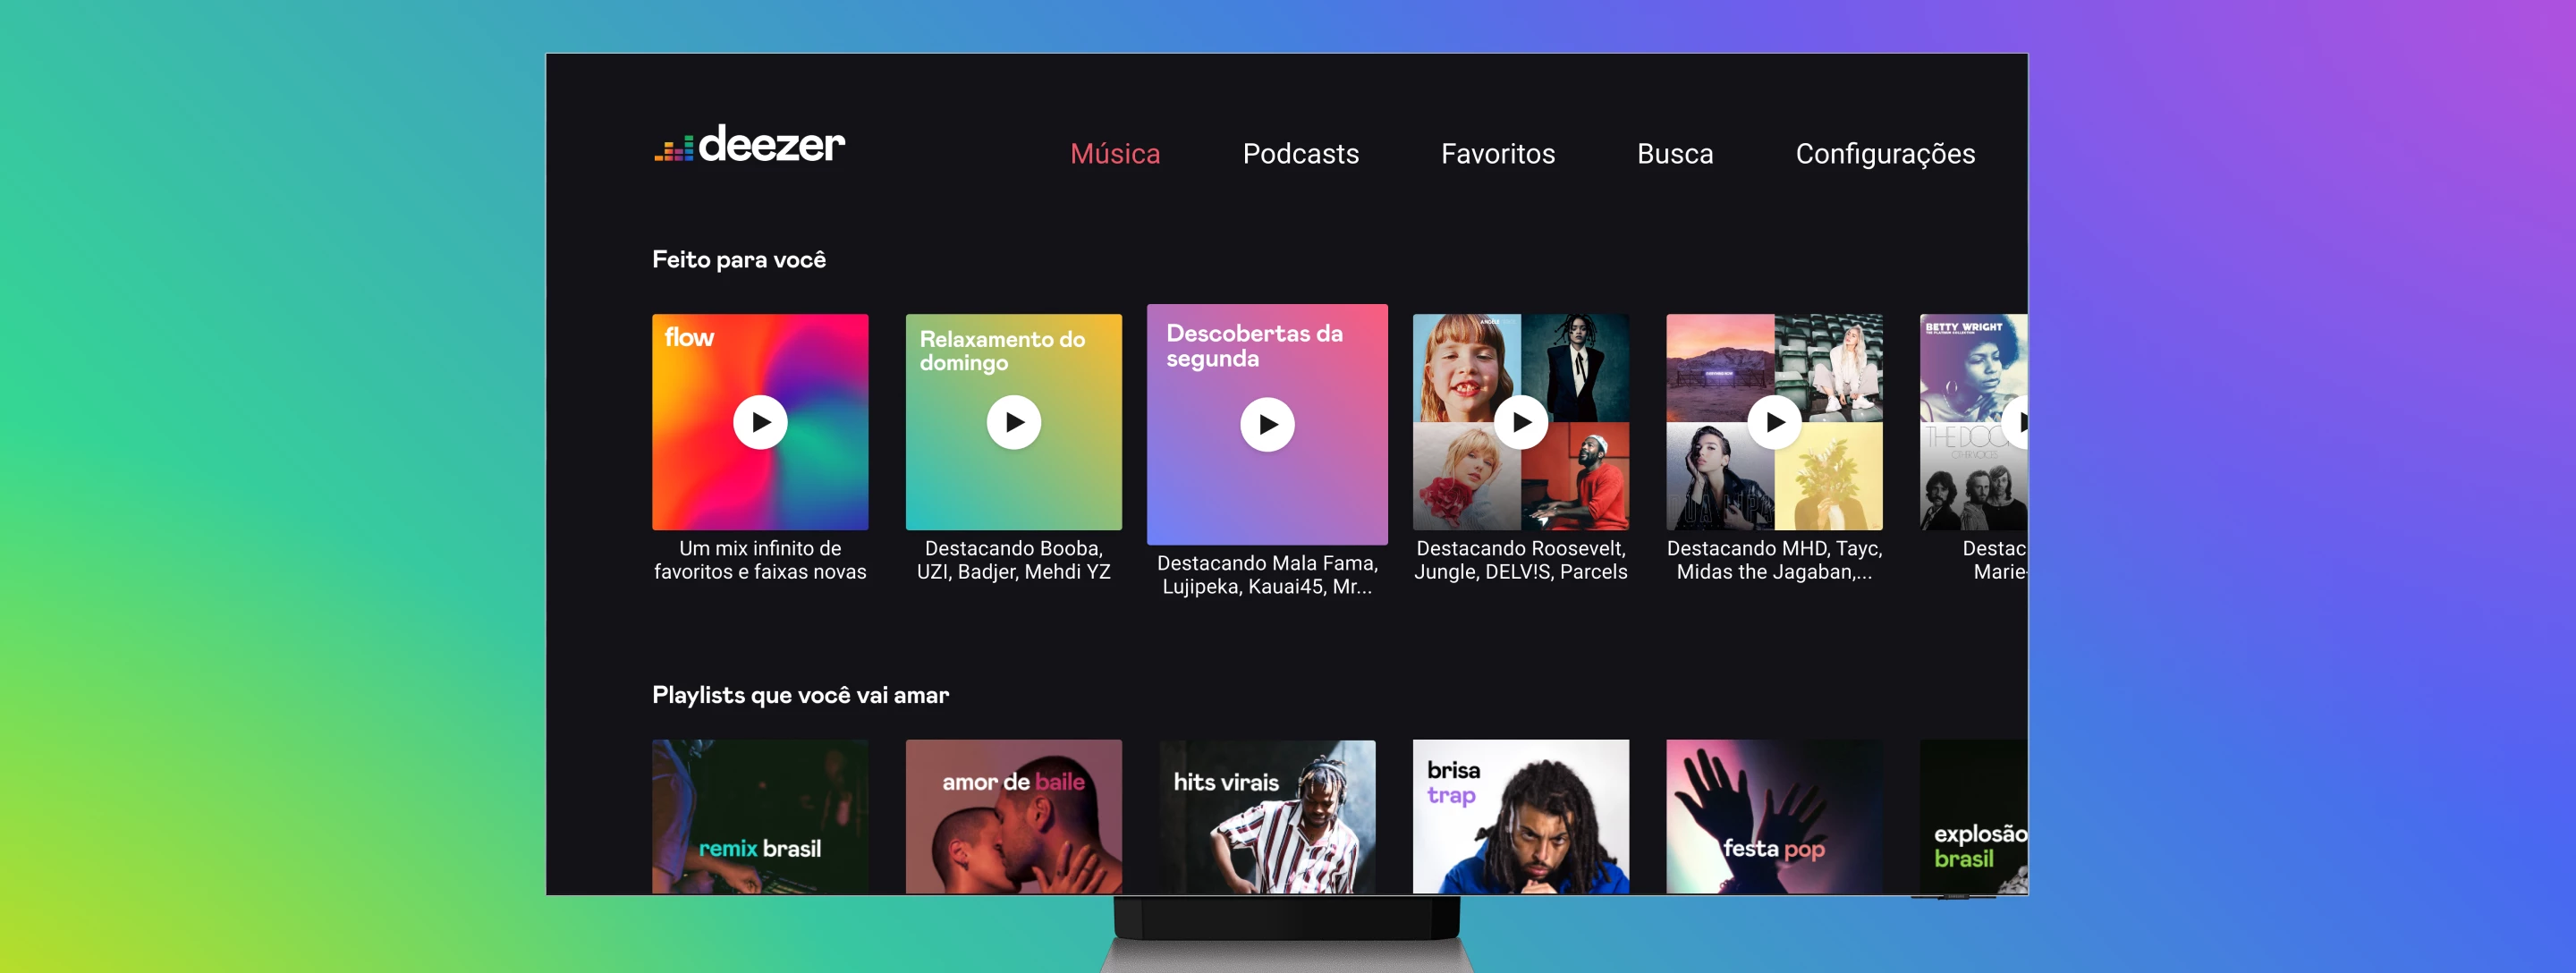
Task: Switch to the Podcasts tab
Action: point(1300,153)
